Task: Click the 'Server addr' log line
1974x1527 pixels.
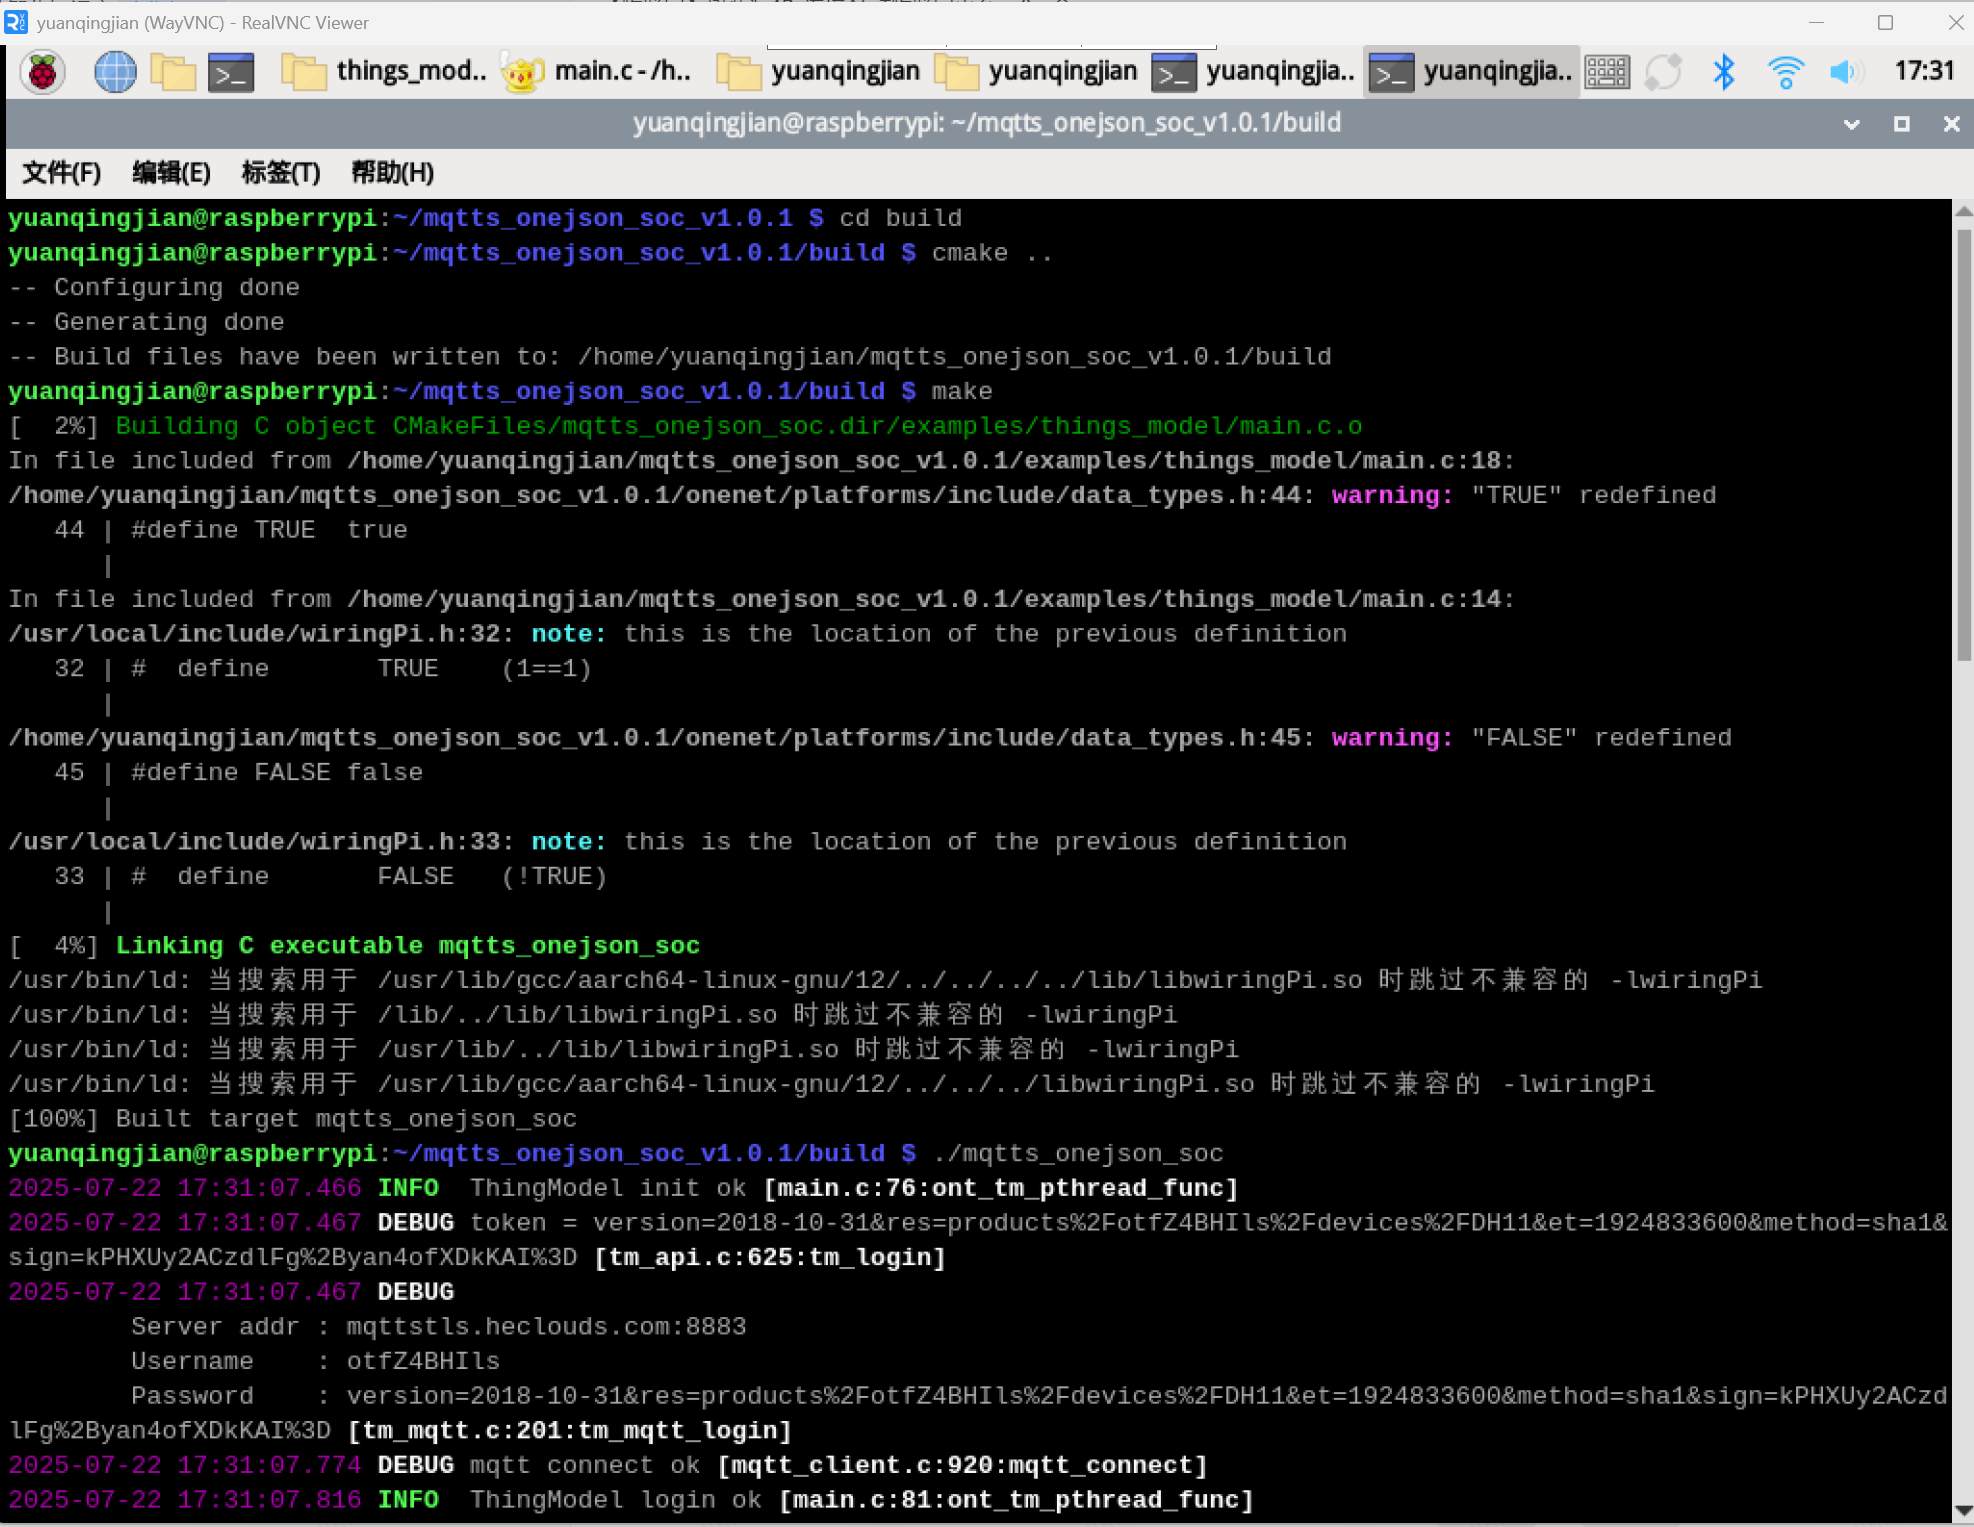Action: click(x=439, y=1327)
